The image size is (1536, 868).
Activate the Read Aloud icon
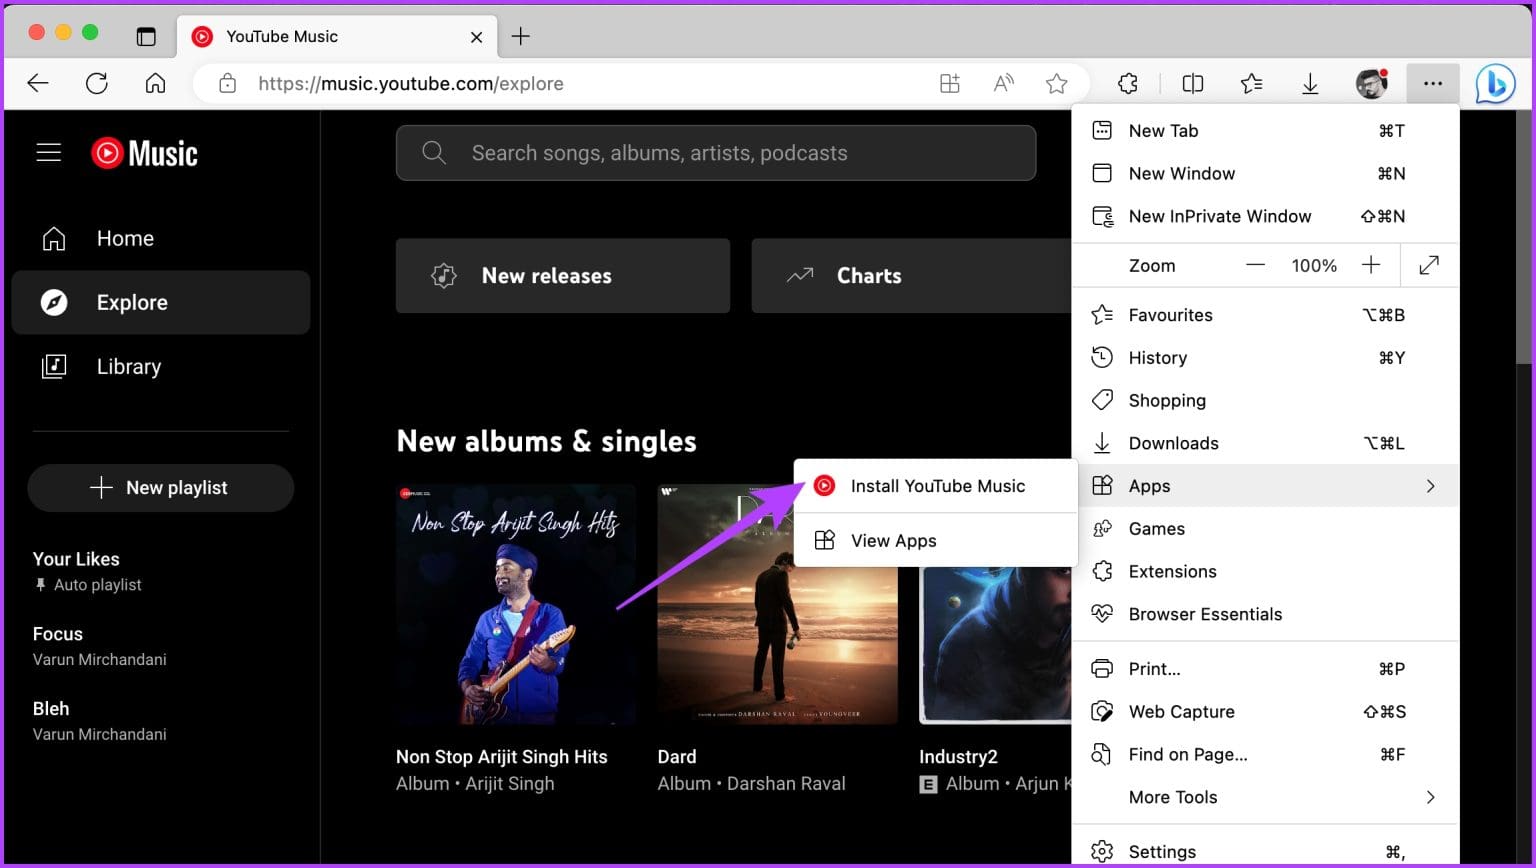point(1003,83)
